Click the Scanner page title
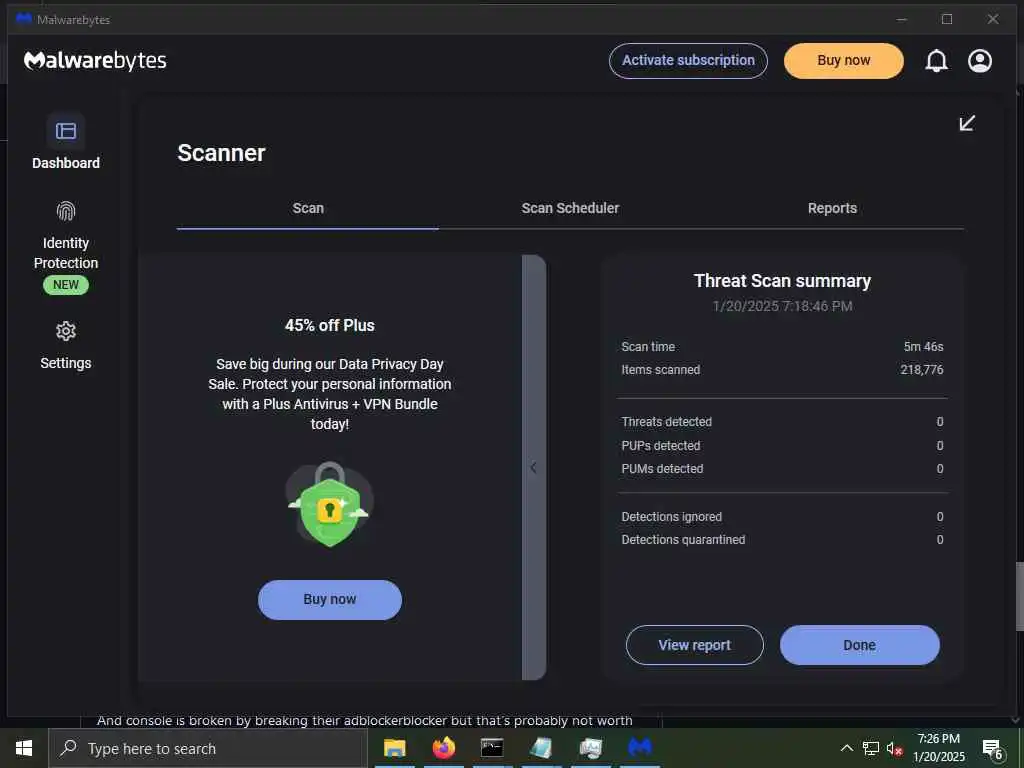Screen dimensions: 1024x768 [221, 153]
